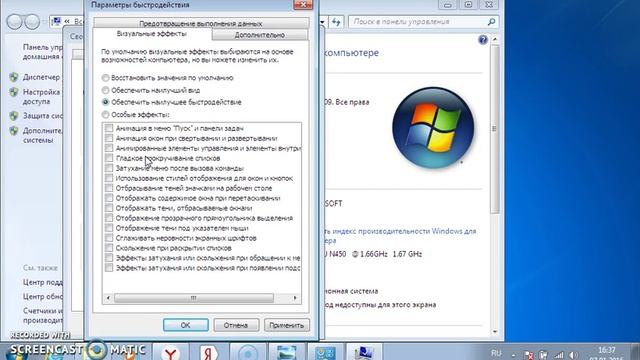Open the blue help question mark icon
Viewport: 640px width, 360px height.
click(483, 40)
